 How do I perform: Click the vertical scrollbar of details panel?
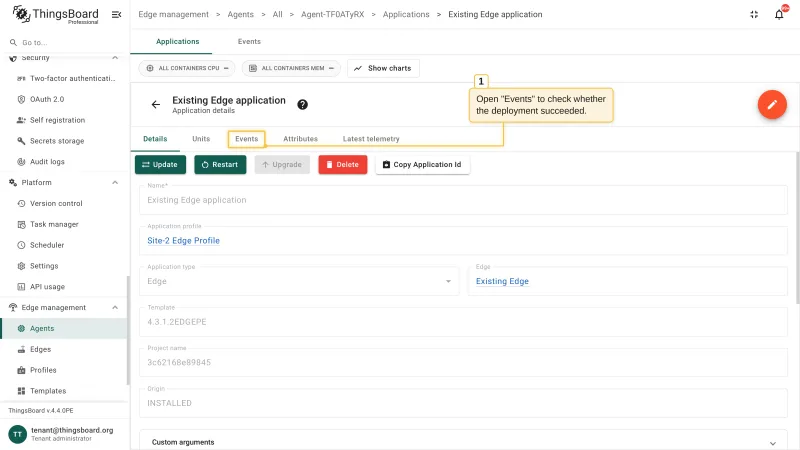[x=797, y=227]
